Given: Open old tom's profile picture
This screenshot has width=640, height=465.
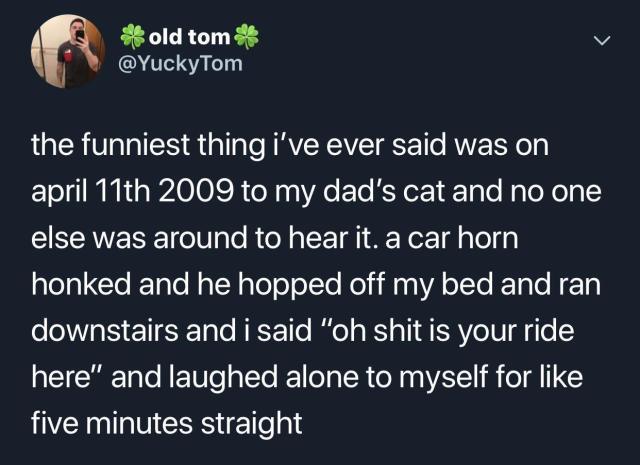Looking at the screenshot, I should [x=69, y=51].
